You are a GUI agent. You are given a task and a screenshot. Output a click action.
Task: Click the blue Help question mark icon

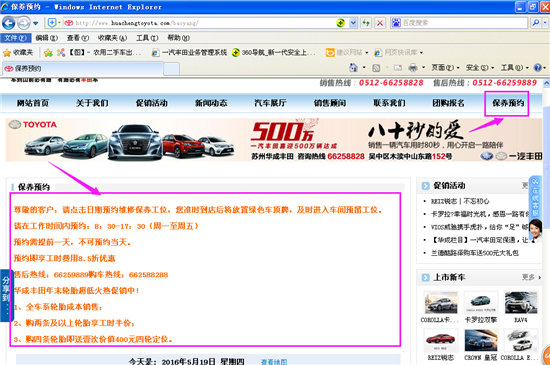pos(537,68)
